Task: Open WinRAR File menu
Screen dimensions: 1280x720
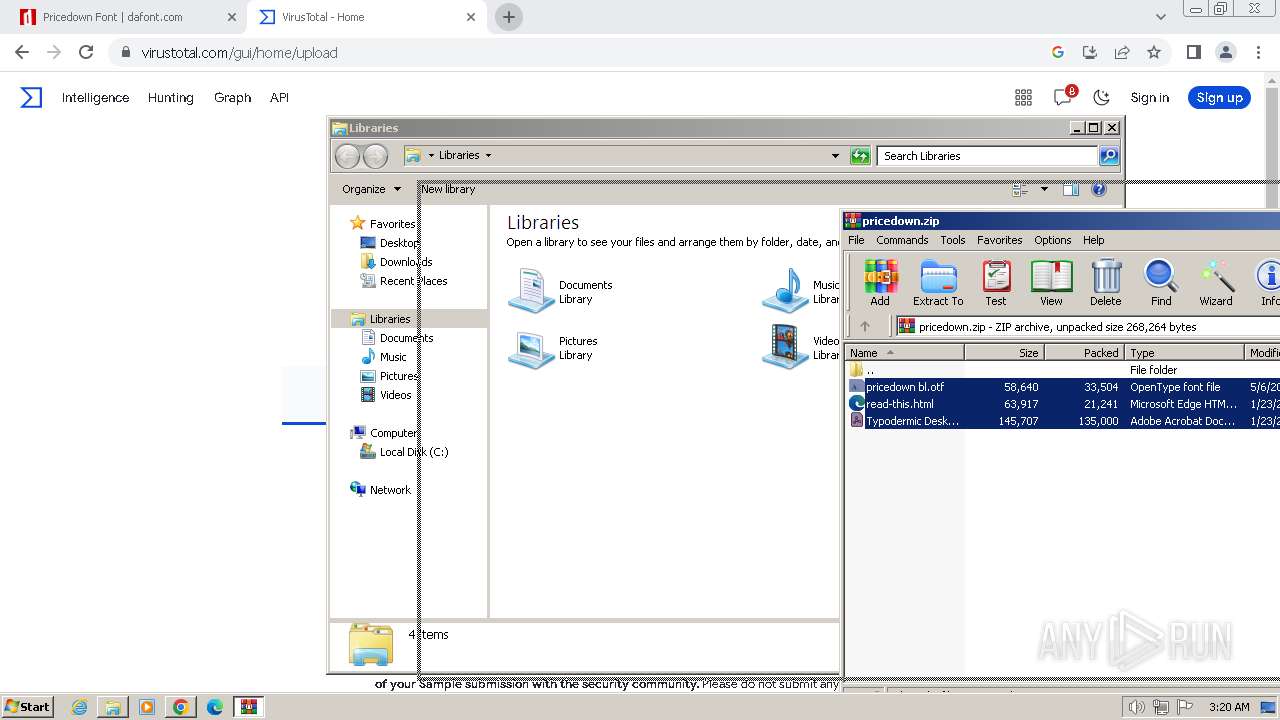Action: 856,240
